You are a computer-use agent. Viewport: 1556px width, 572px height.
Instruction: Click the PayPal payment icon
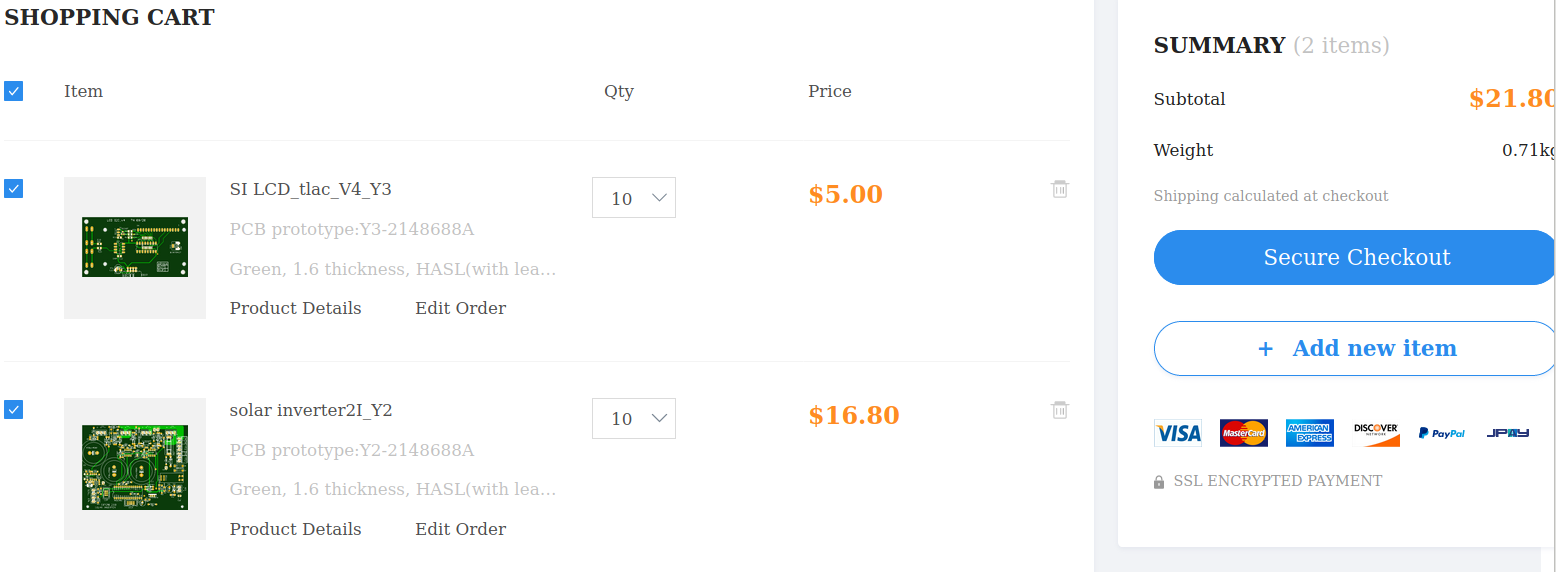click(1442, 433)
